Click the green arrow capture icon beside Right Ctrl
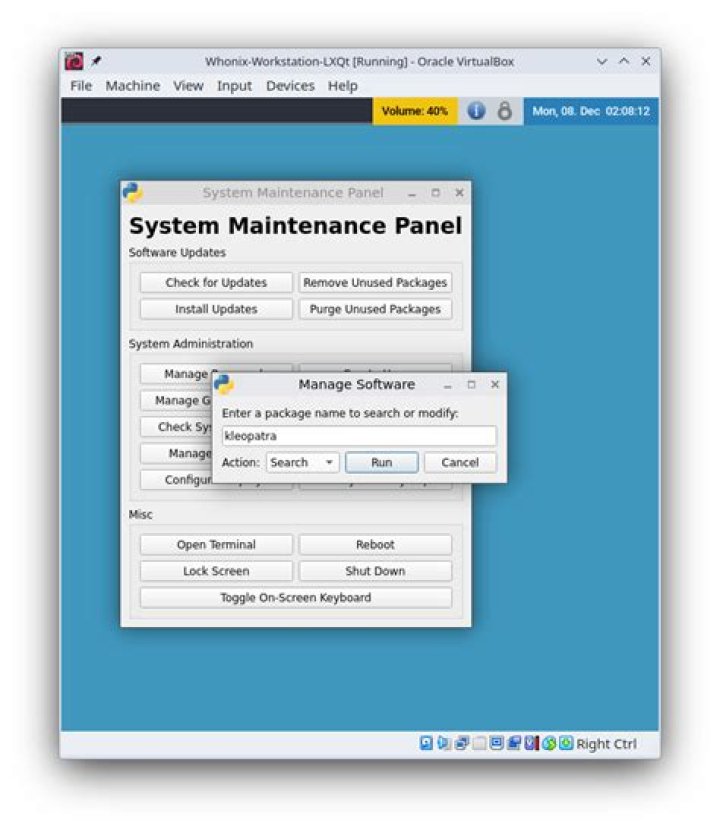 pyautogui.click(x=566, y=743)
